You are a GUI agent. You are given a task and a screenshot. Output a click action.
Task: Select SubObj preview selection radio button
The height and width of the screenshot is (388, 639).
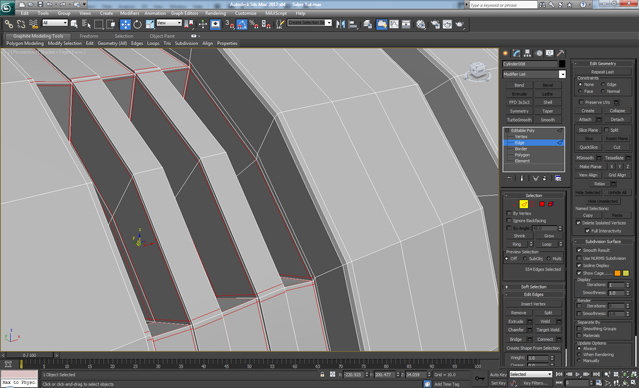(x=525, y=259)
